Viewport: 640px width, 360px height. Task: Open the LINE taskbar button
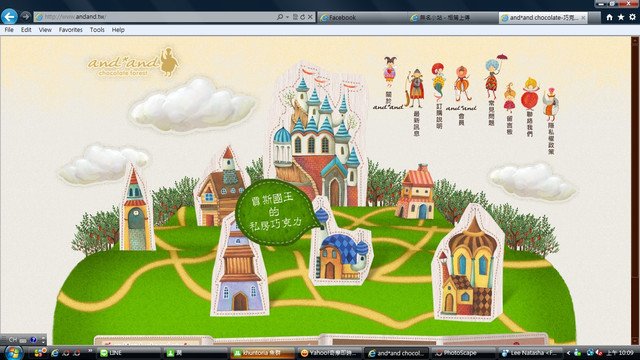[128, 353]
